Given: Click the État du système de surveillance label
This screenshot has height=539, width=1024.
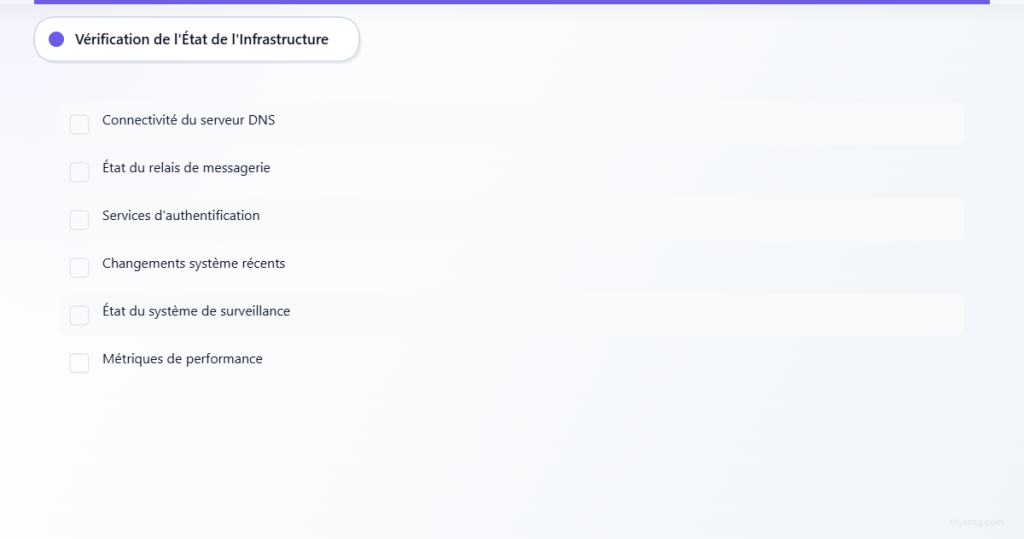Looking at the screenshot, I should pos(196,311).
